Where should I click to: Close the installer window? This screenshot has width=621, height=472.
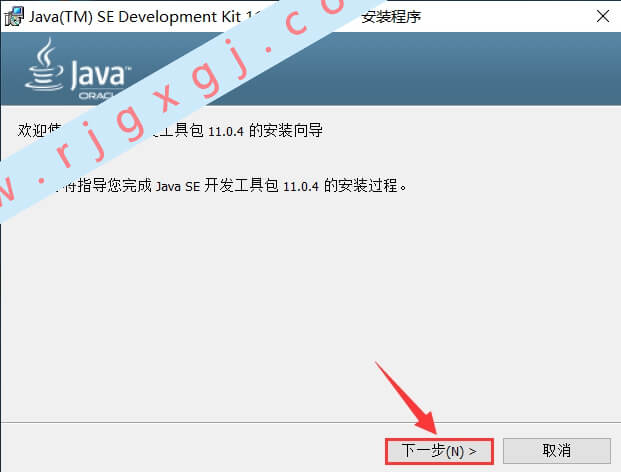pos(603,16)
